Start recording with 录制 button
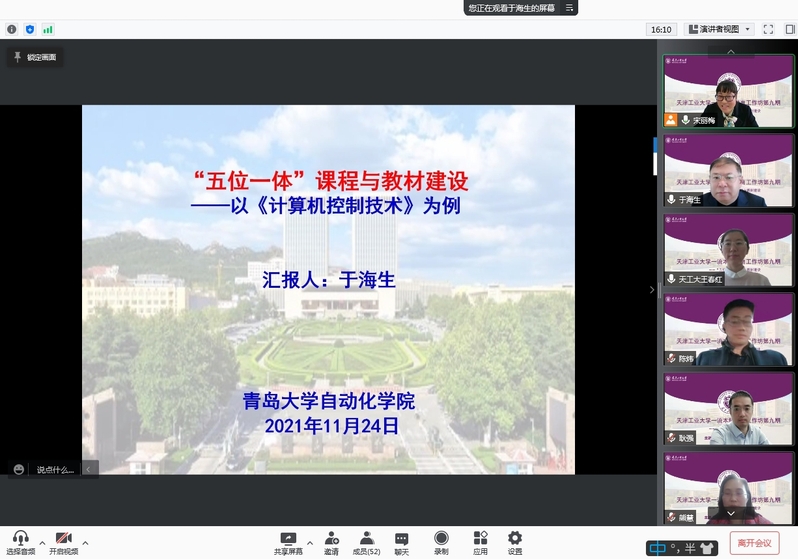 [x=441, y=542]
